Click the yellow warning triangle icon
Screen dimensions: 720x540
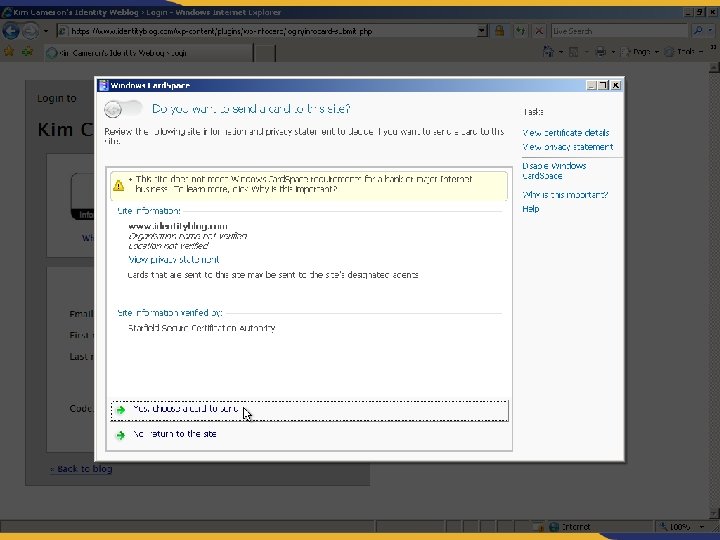(118, 185)
